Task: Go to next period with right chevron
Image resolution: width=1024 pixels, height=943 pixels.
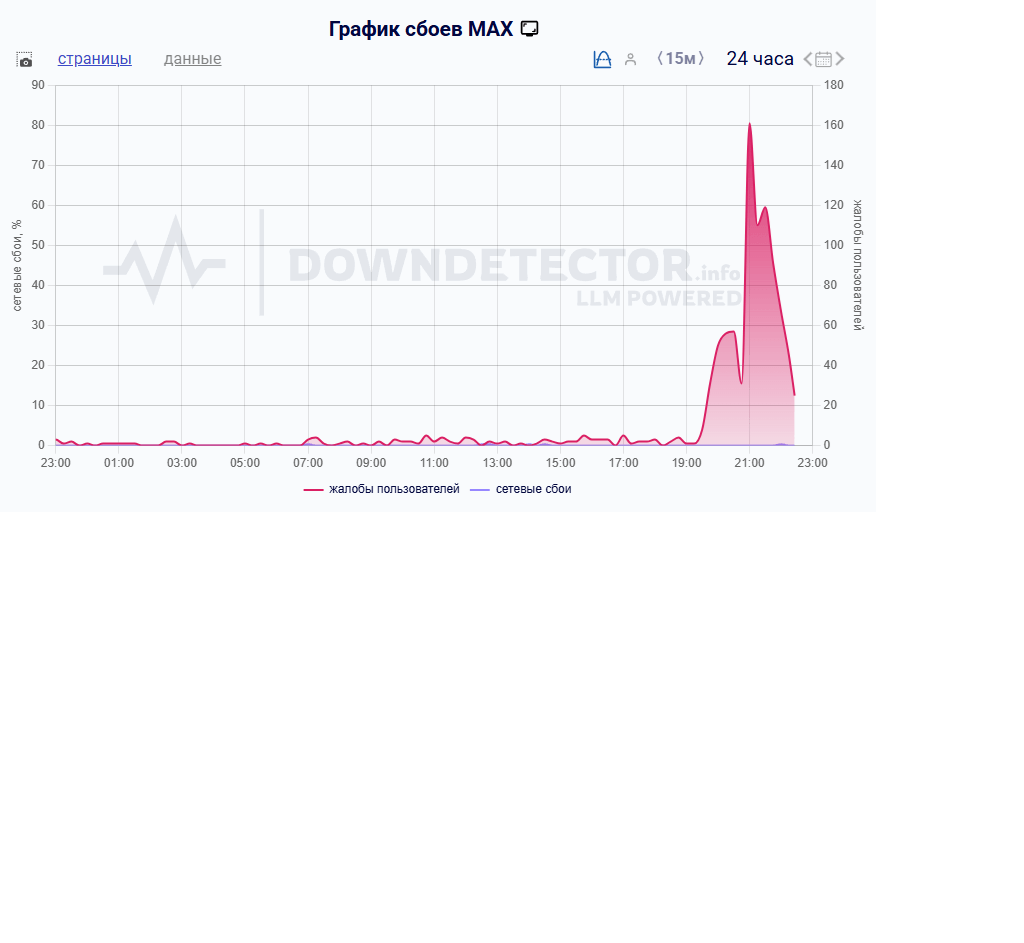Action: [x=840, y=59]
